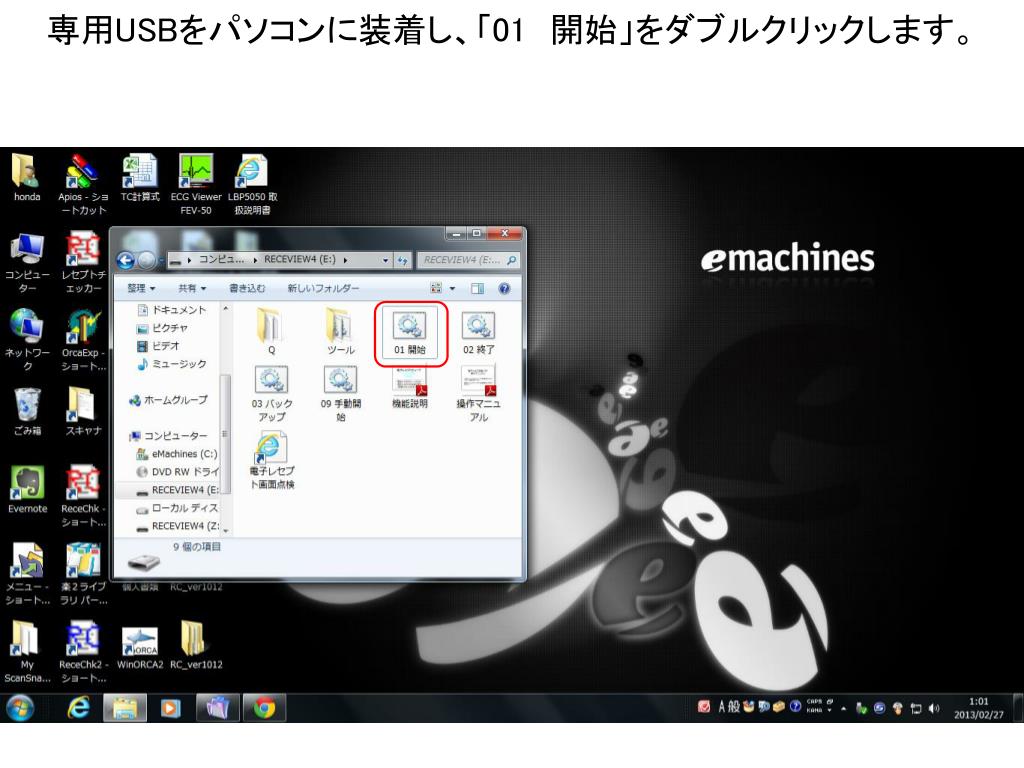1024x768 pixels.
Task: Select eMachines (C:) drive
Action: [176, 454]
